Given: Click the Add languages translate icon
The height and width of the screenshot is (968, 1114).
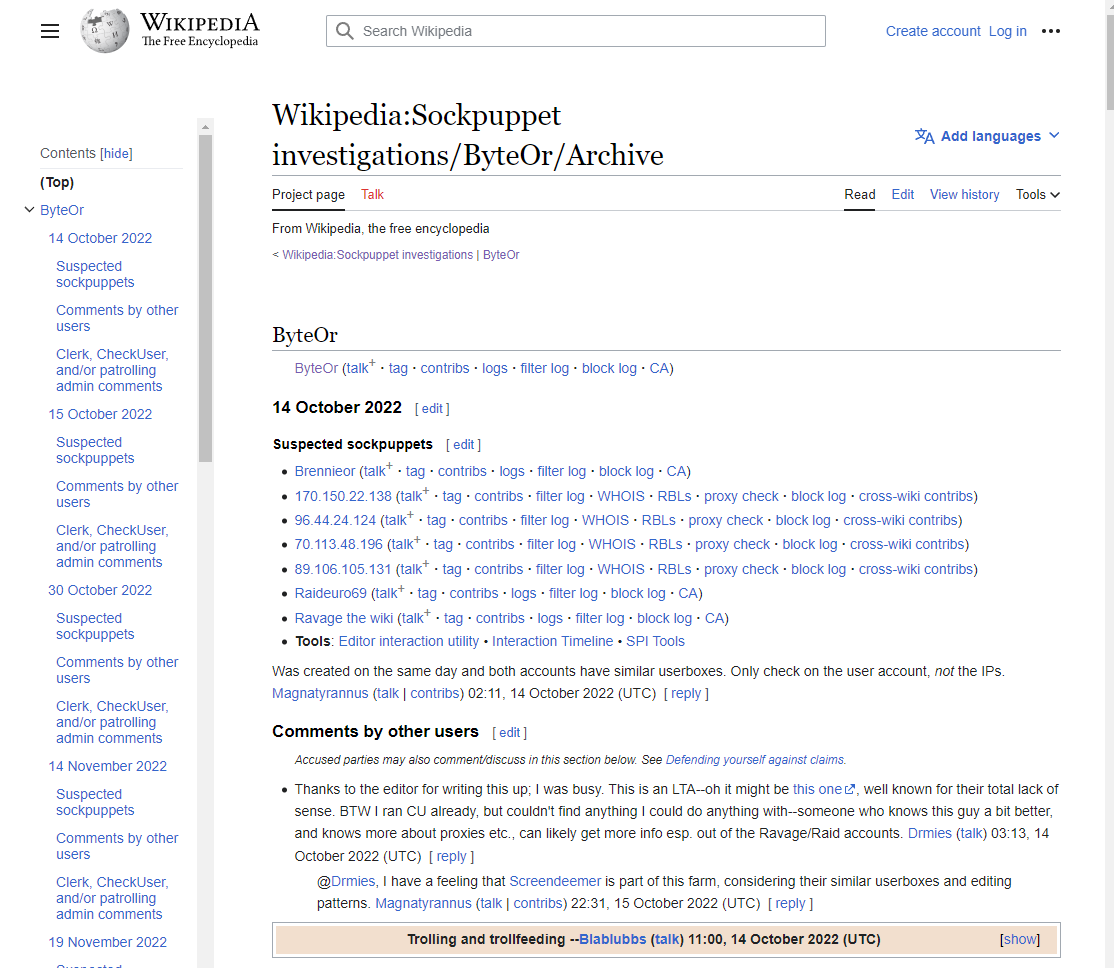Looking at the screenshot, I should [x=924, y=136].
